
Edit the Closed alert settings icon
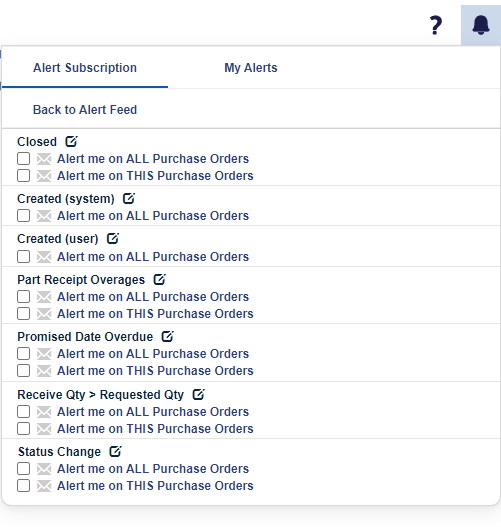tap(71, 141)
